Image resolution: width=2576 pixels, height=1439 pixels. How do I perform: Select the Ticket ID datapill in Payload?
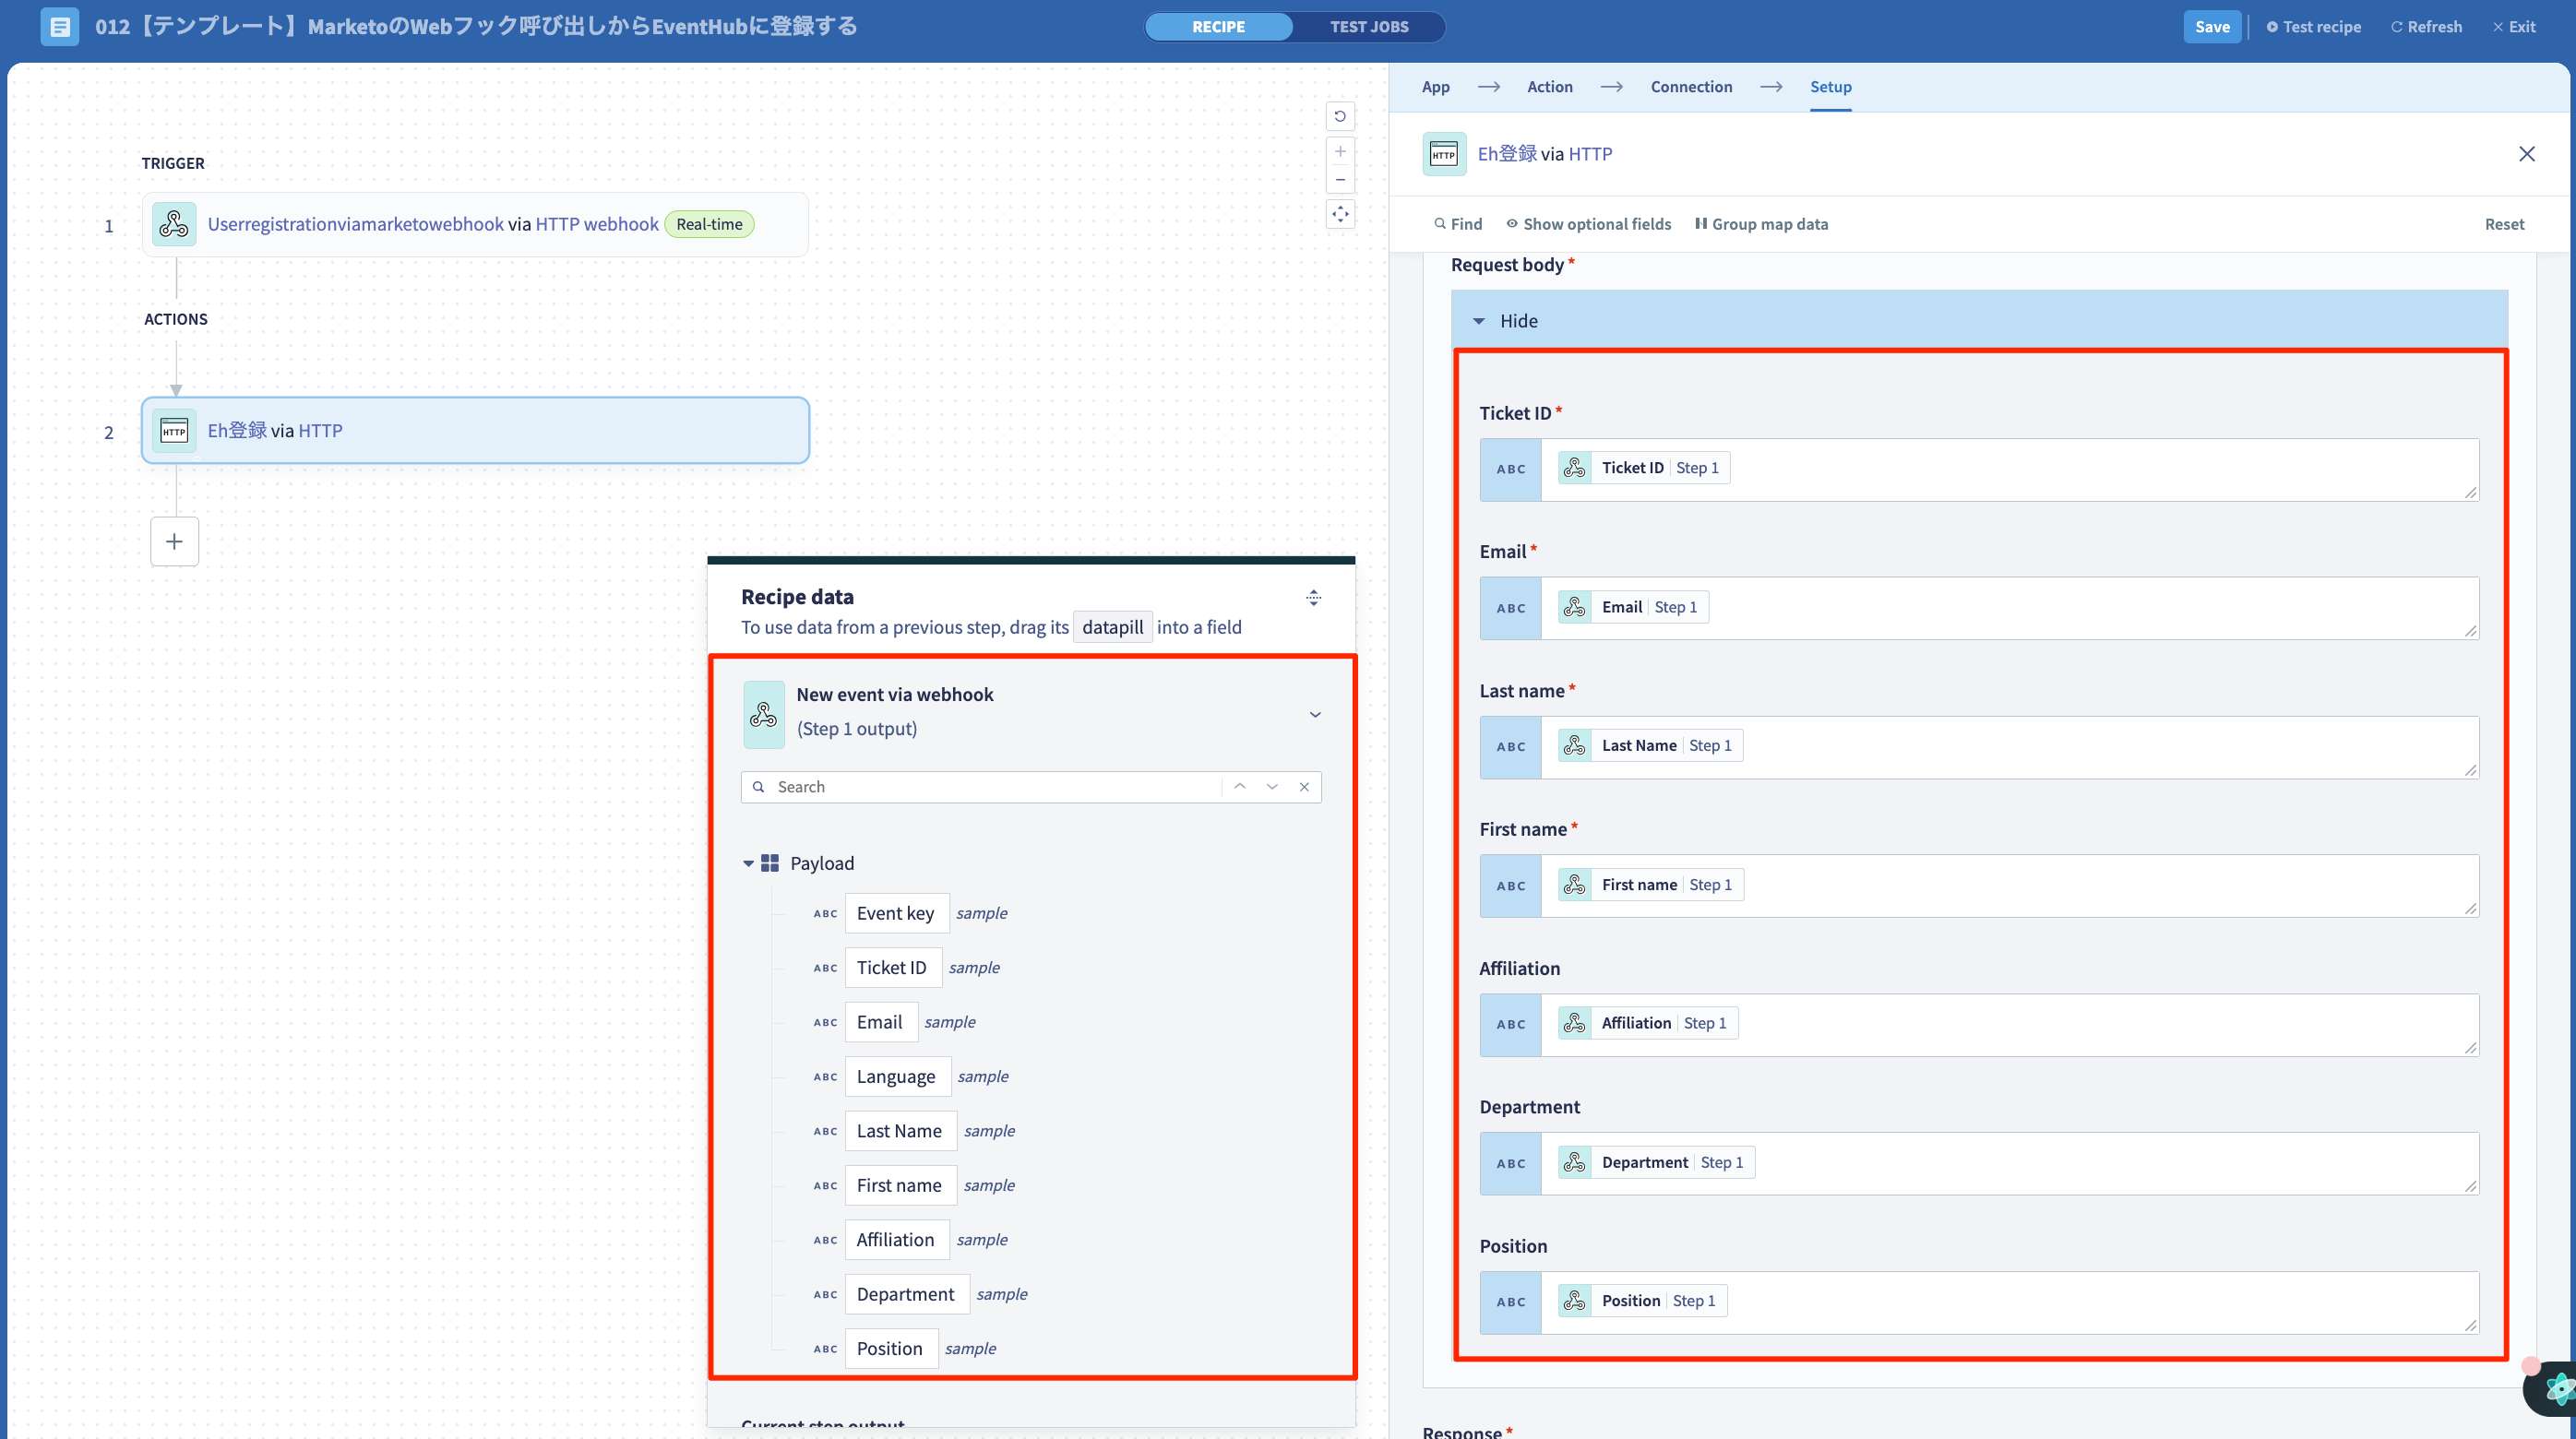[x=892, y=967]
